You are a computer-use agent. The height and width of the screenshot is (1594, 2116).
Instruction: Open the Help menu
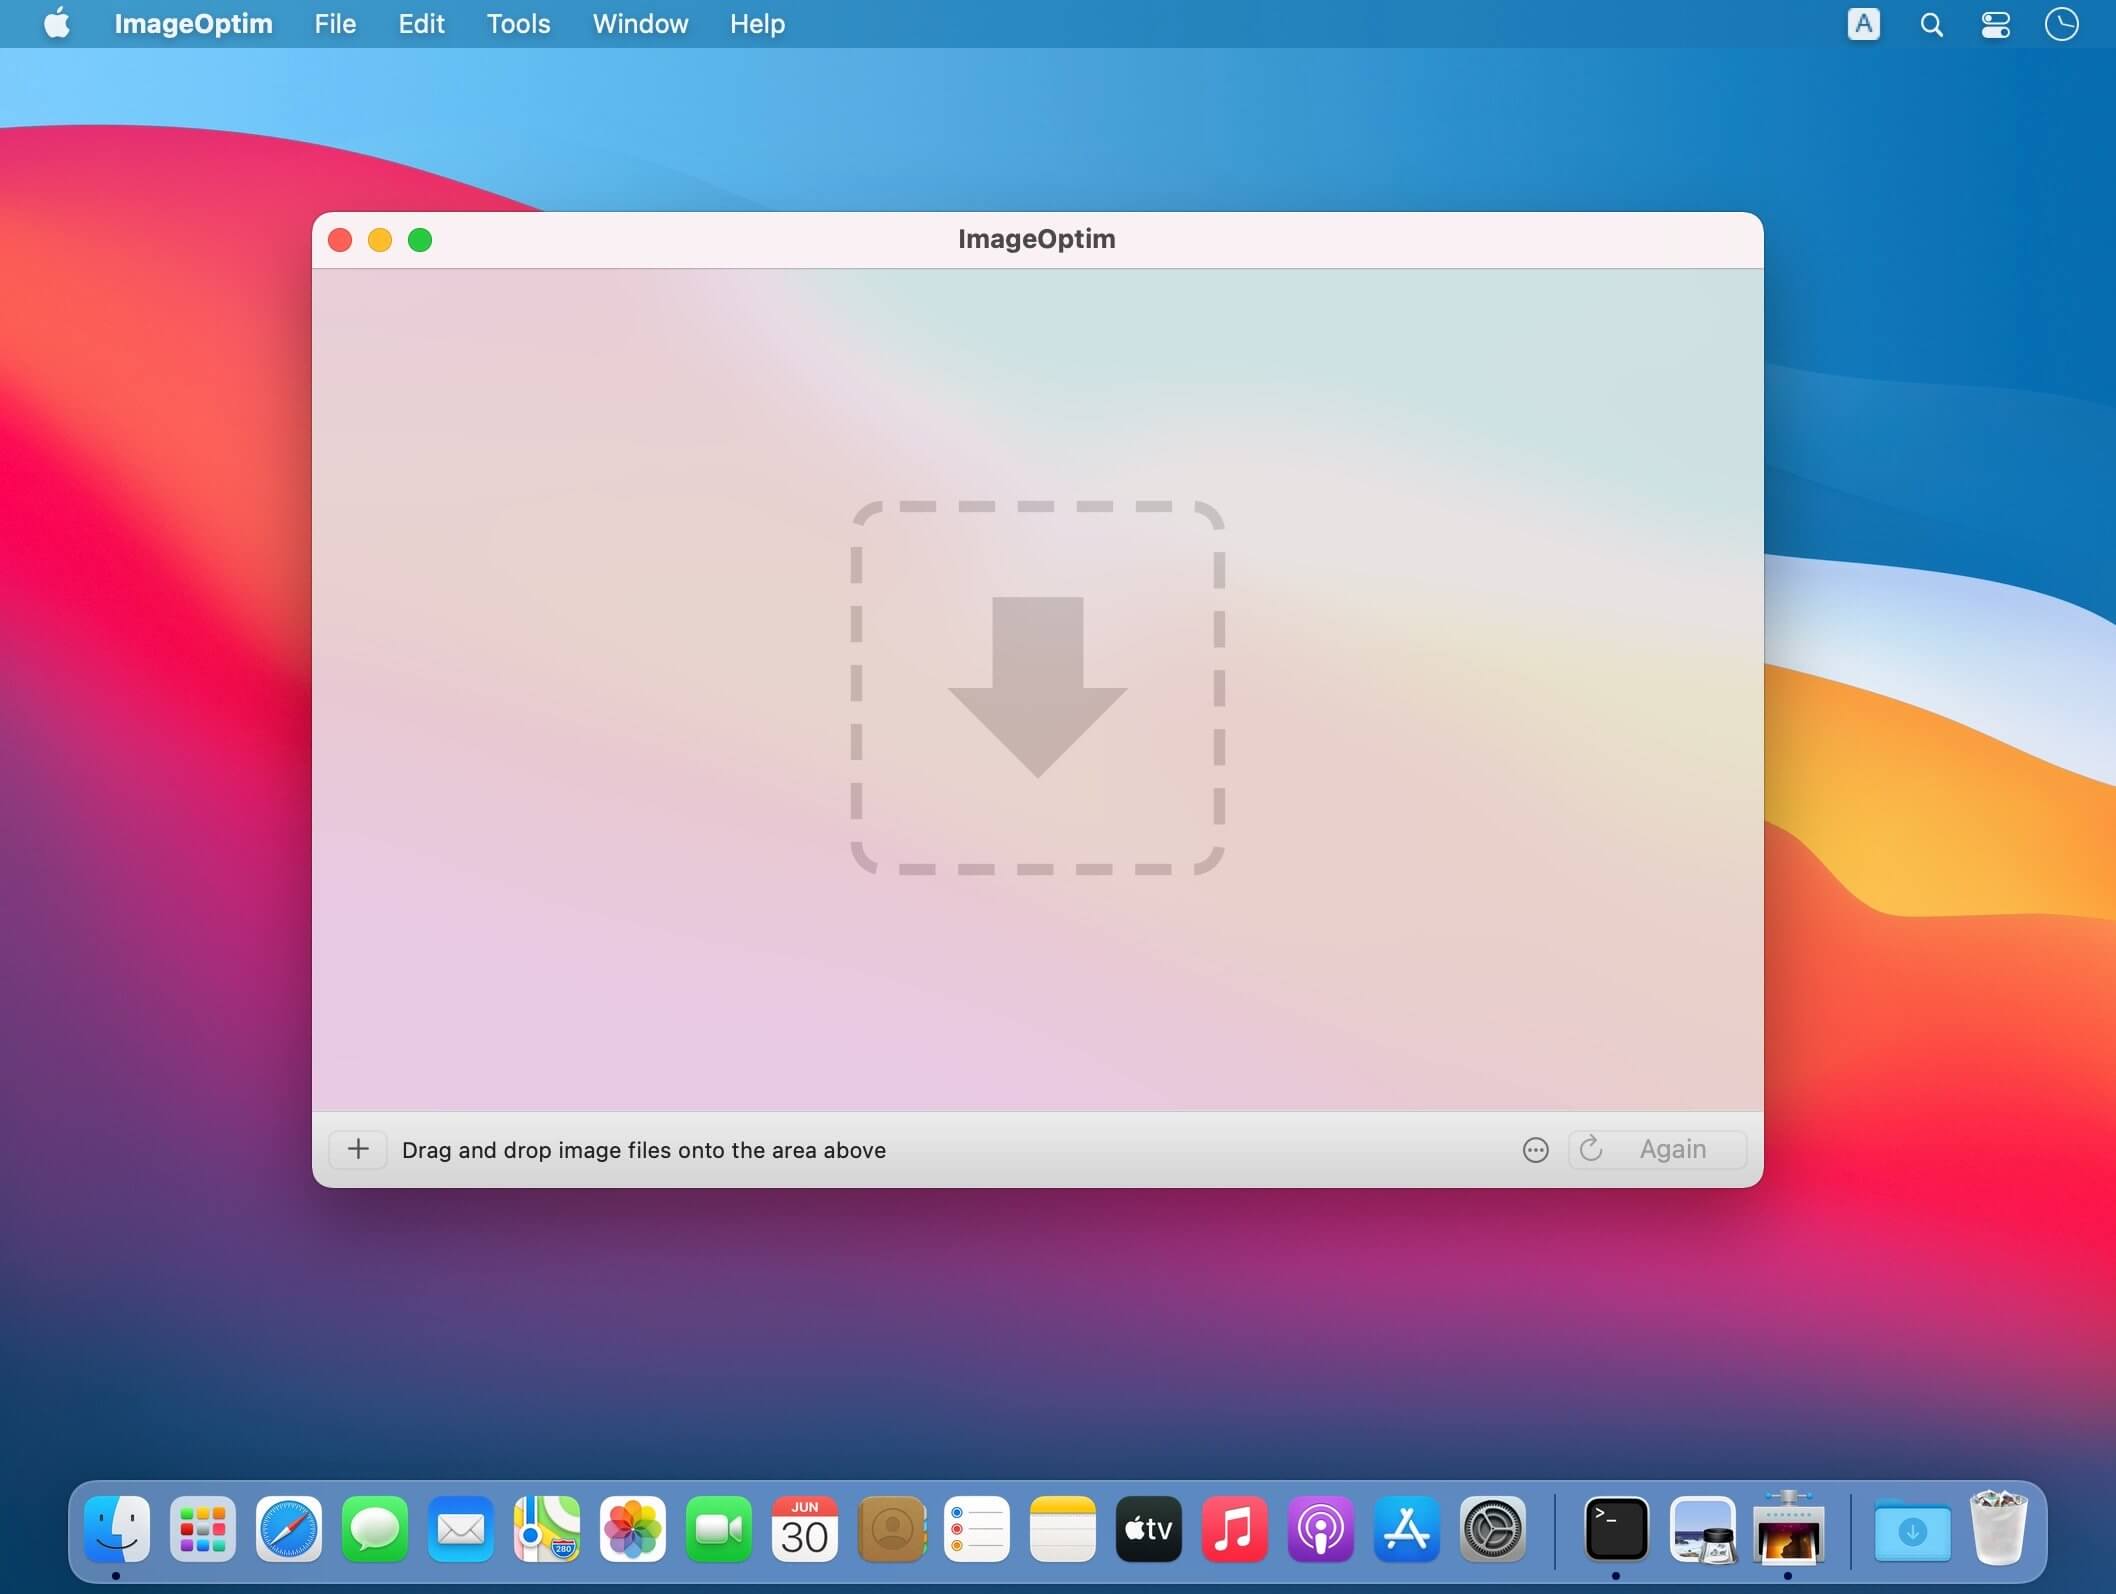(757, 24)
